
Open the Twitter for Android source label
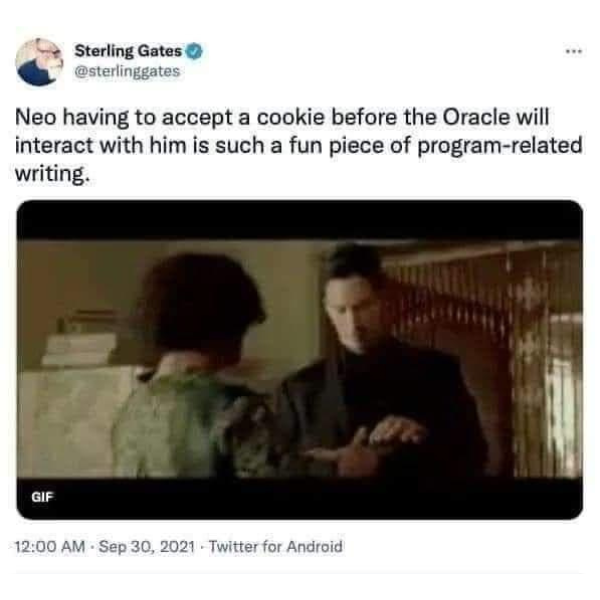[x=276, y=546]
